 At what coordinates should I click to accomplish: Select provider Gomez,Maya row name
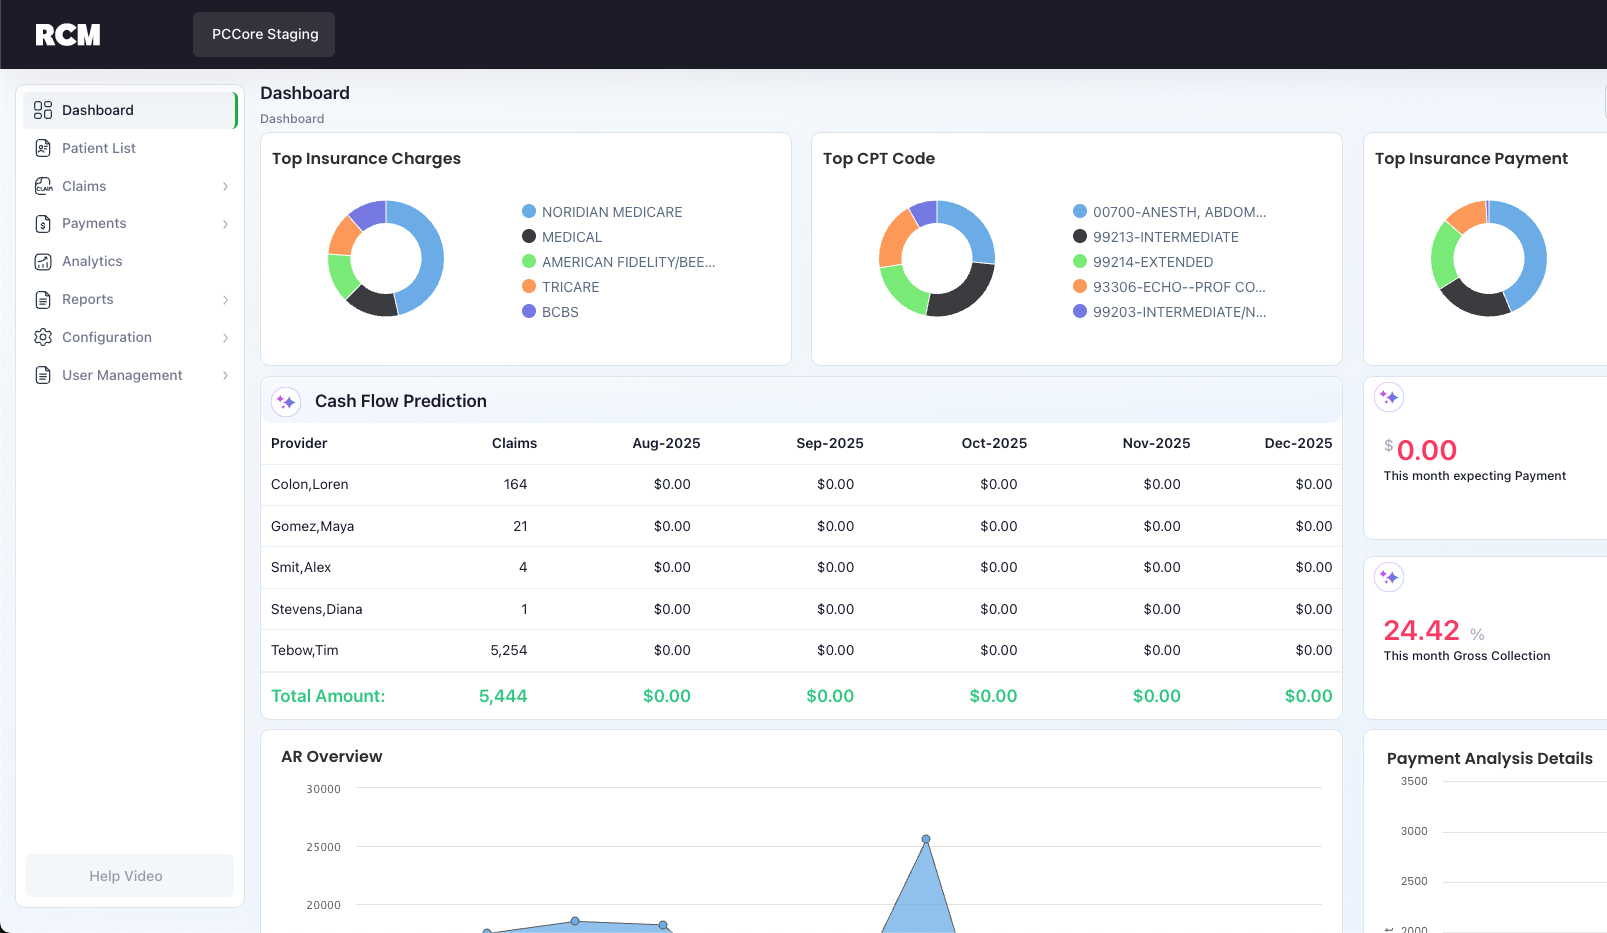point(312,526)
